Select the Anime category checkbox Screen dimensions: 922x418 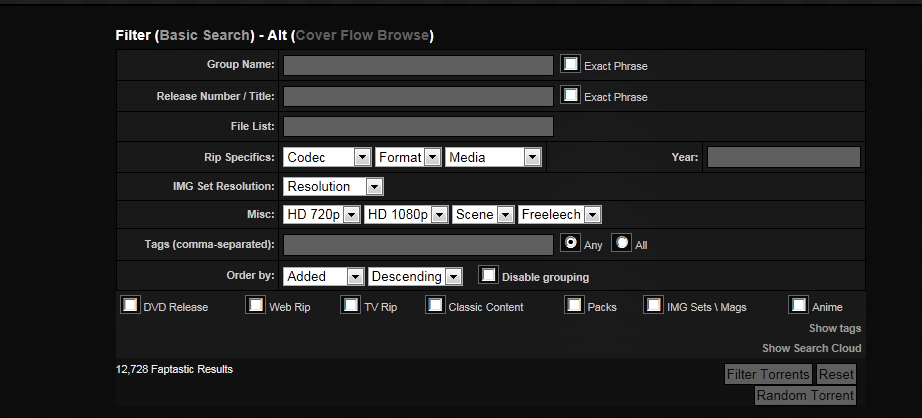798,305
